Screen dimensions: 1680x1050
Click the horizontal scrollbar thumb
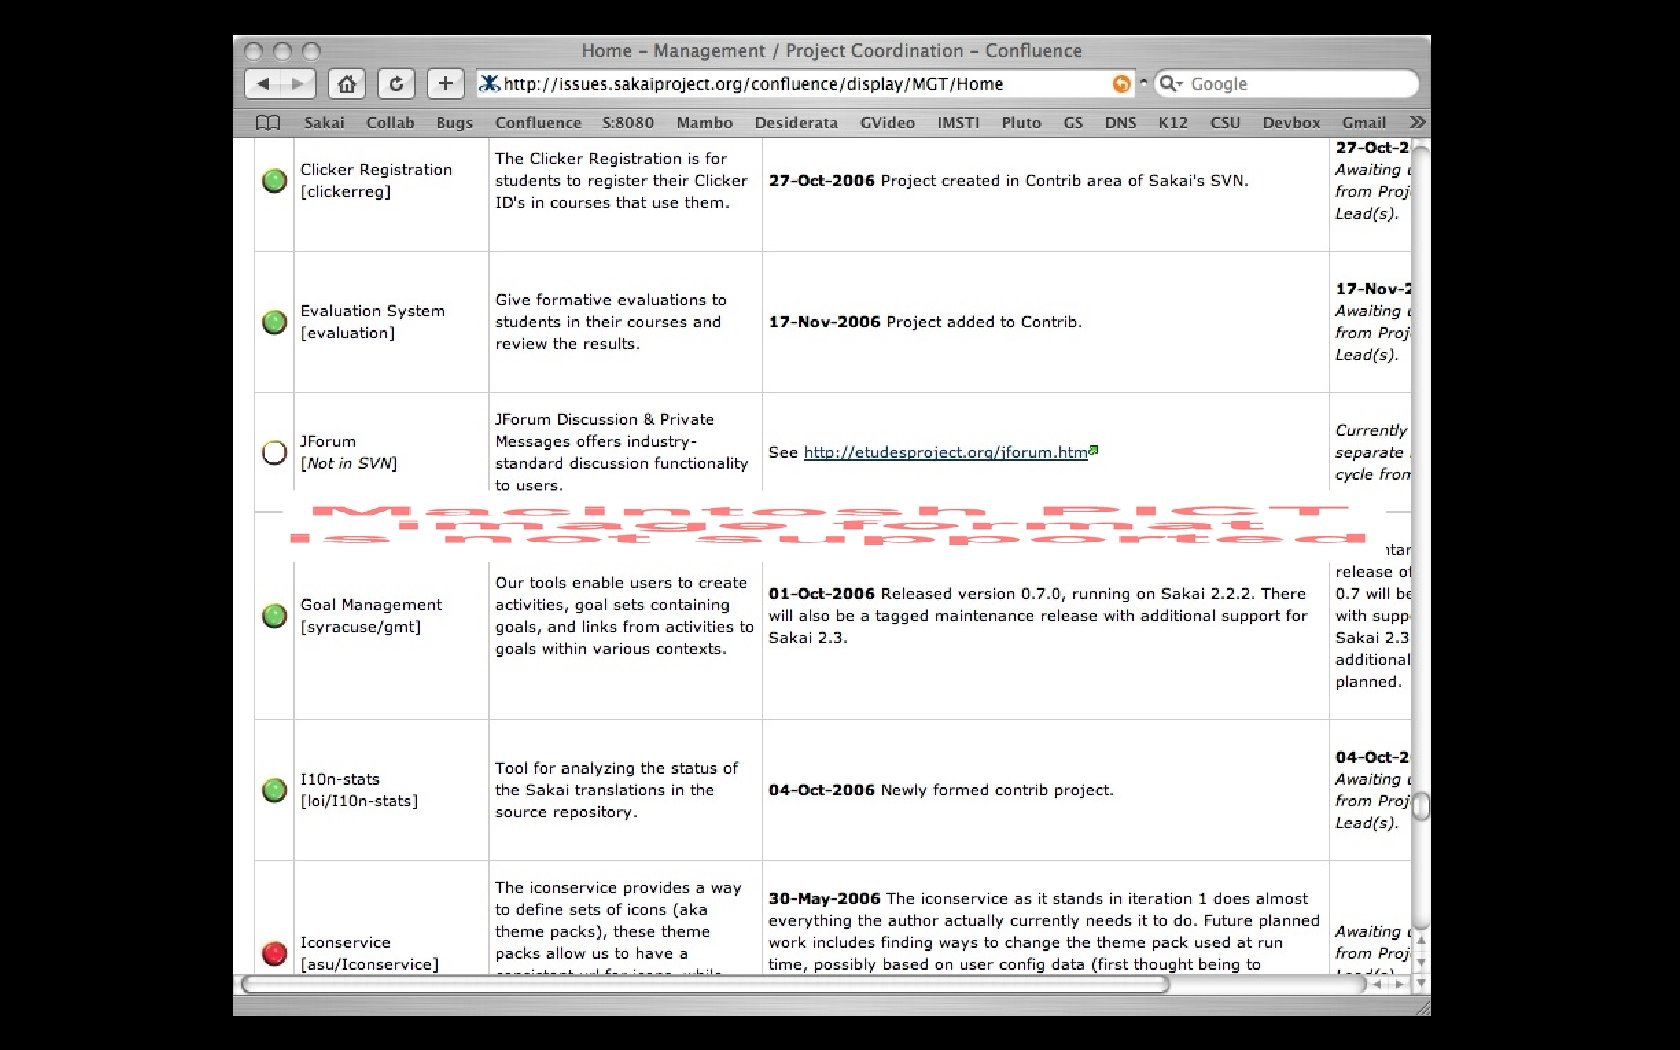[x=705, y=984]
